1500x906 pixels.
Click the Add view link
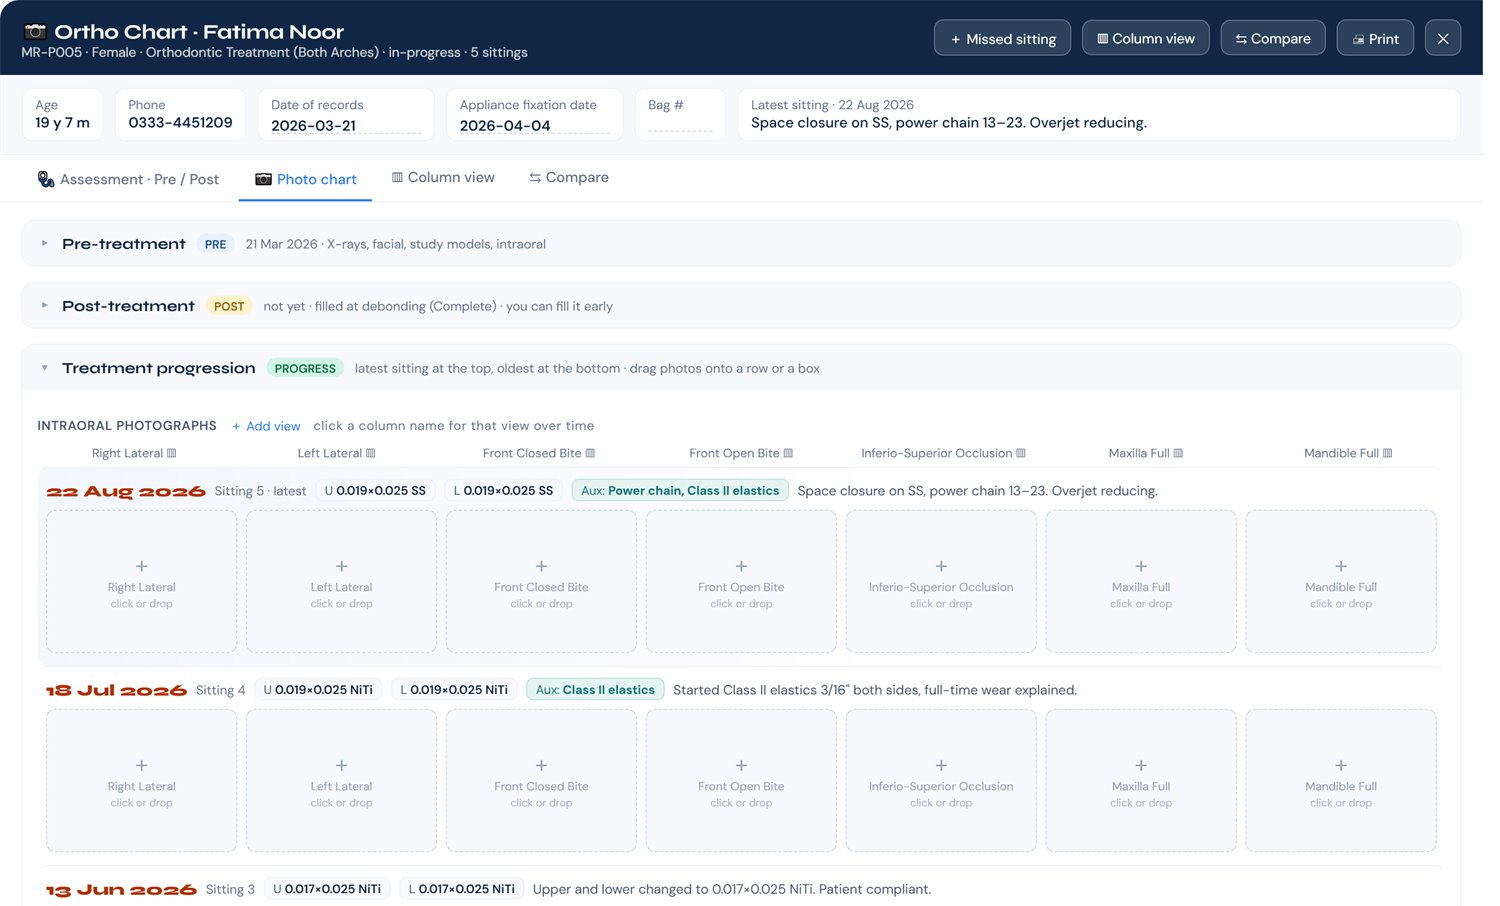[x=266, y=426]
